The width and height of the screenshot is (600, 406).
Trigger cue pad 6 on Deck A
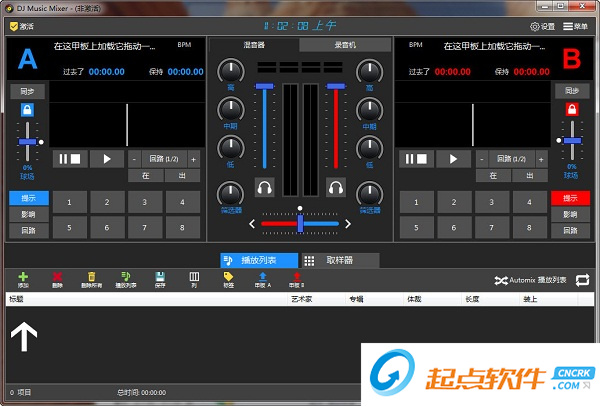[107, 228]
